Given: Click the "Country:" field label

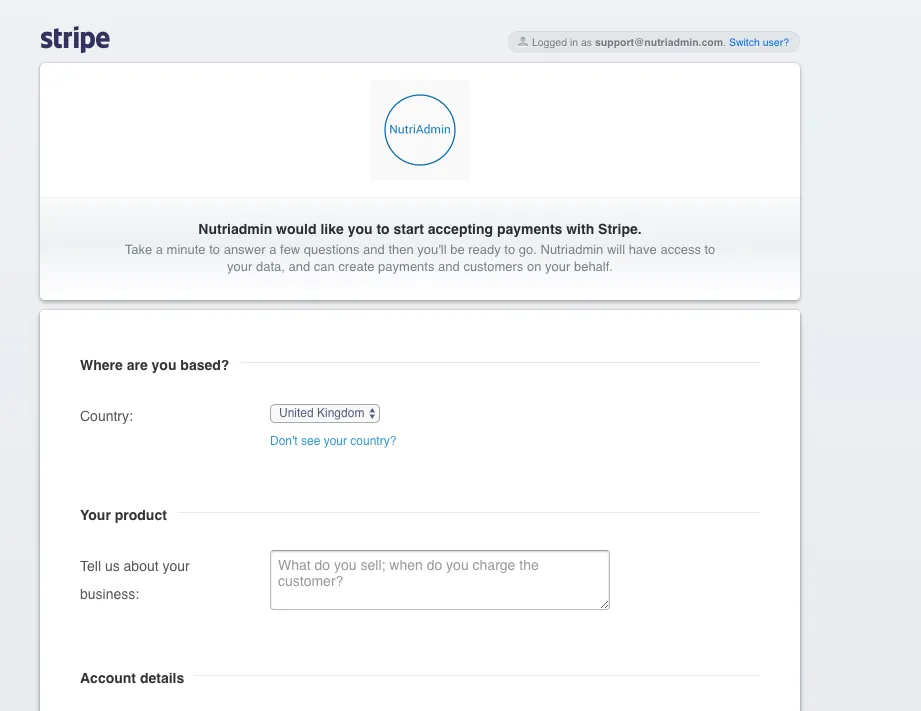Looking at the screenshot, I should 106,416.
